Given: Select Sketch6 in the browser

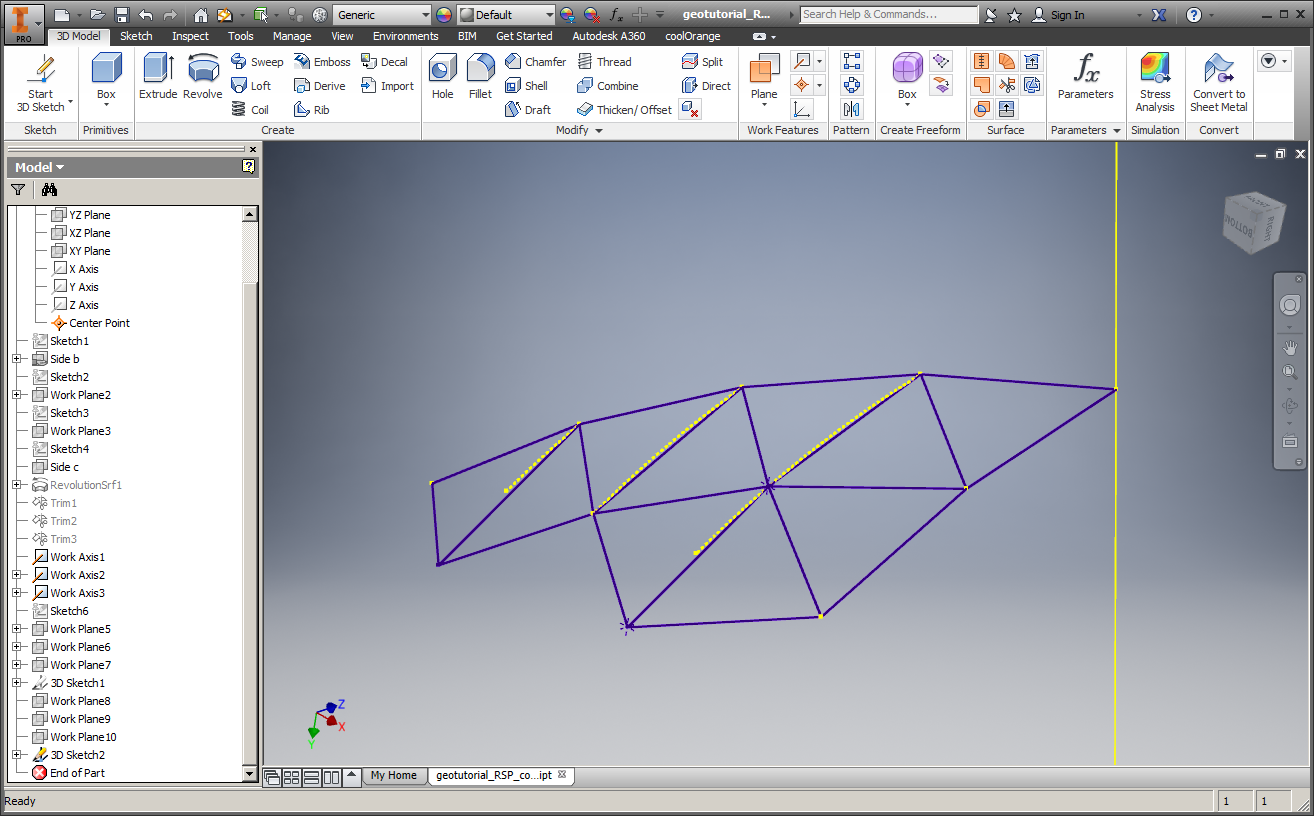Looking at the screenshot, I should (69, 611).
